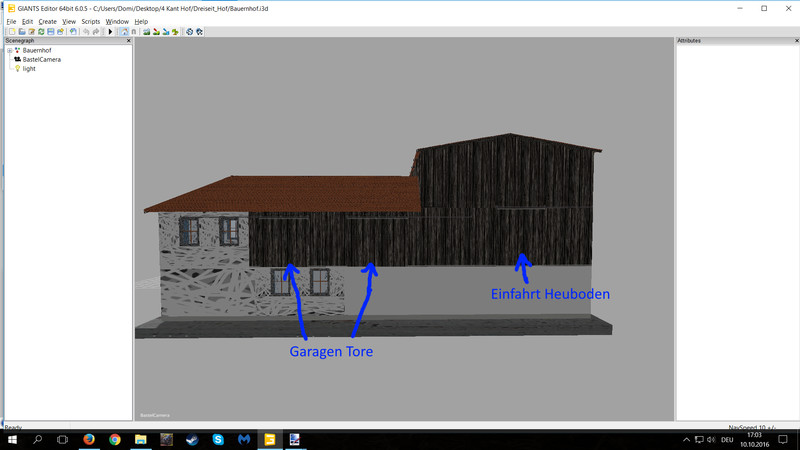Viewport: 800px width, 450px height.
Task: Click the volume icon in system tray
Action: [x=712, y=439]
